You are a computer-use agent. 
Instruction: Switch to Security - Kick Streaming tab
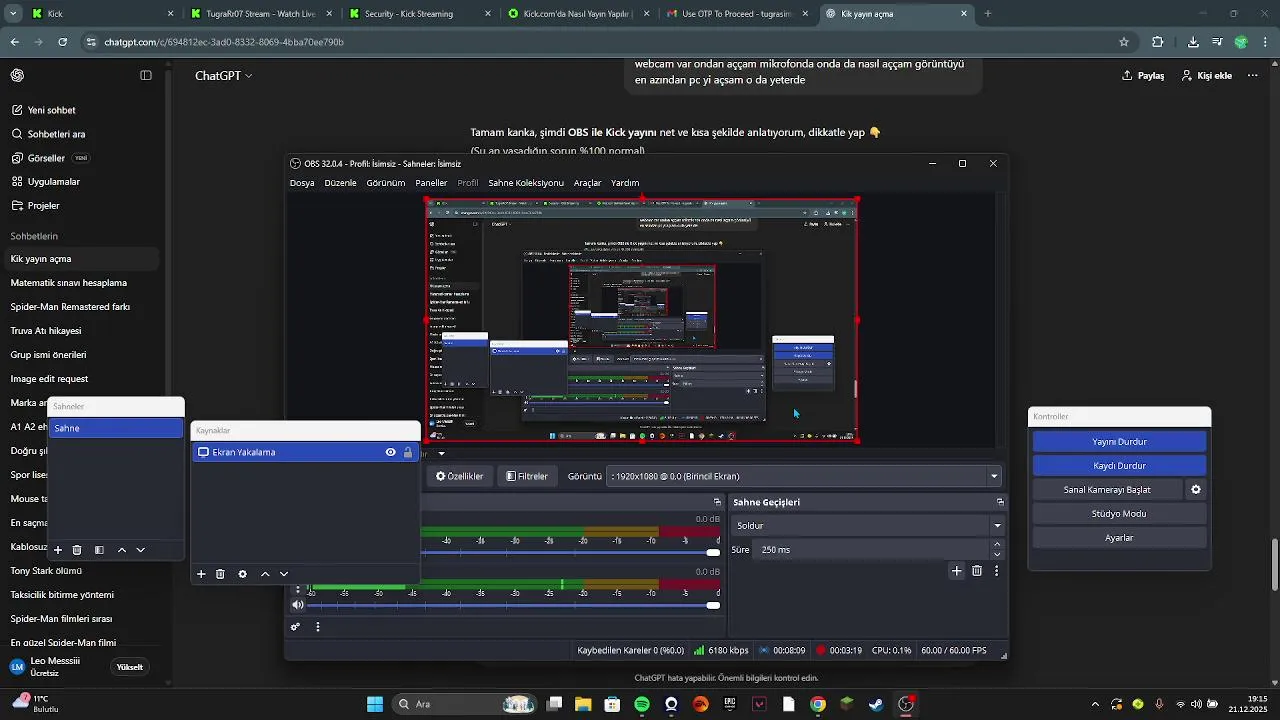(418, 14)
